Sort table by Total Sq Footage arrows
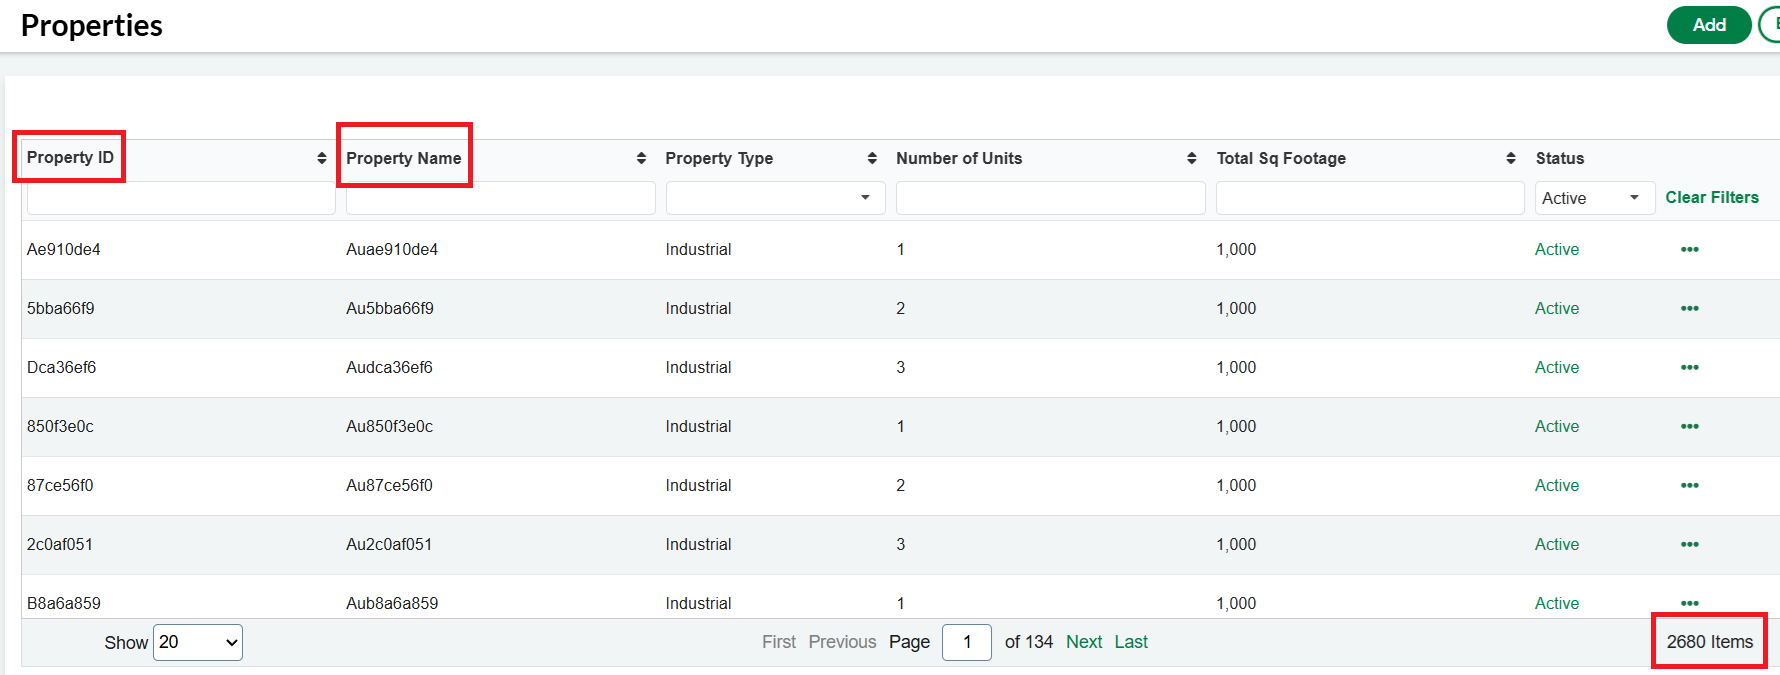The image size is (1780, 675). click(x=1510, y=158)
